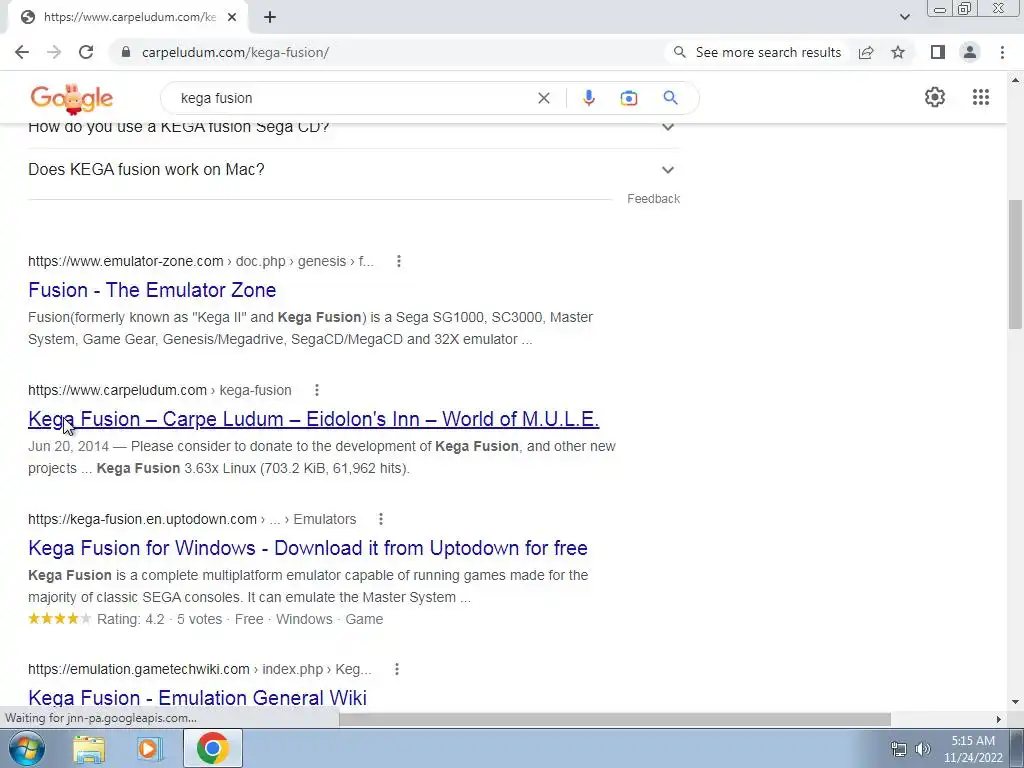Click the horizontal scrollbar thumb

point(614,719)
